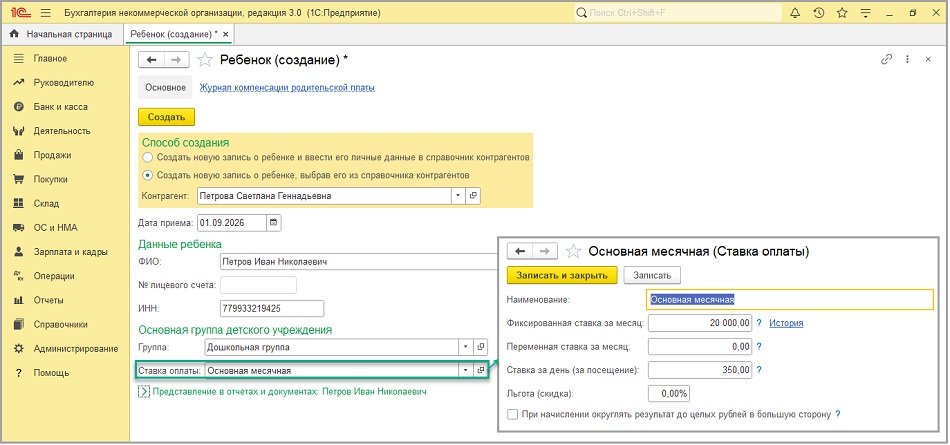Open Группа record with open button
The width and height of the screenshot is (950, 445).
pyautogui.click(x=480, y=347)
